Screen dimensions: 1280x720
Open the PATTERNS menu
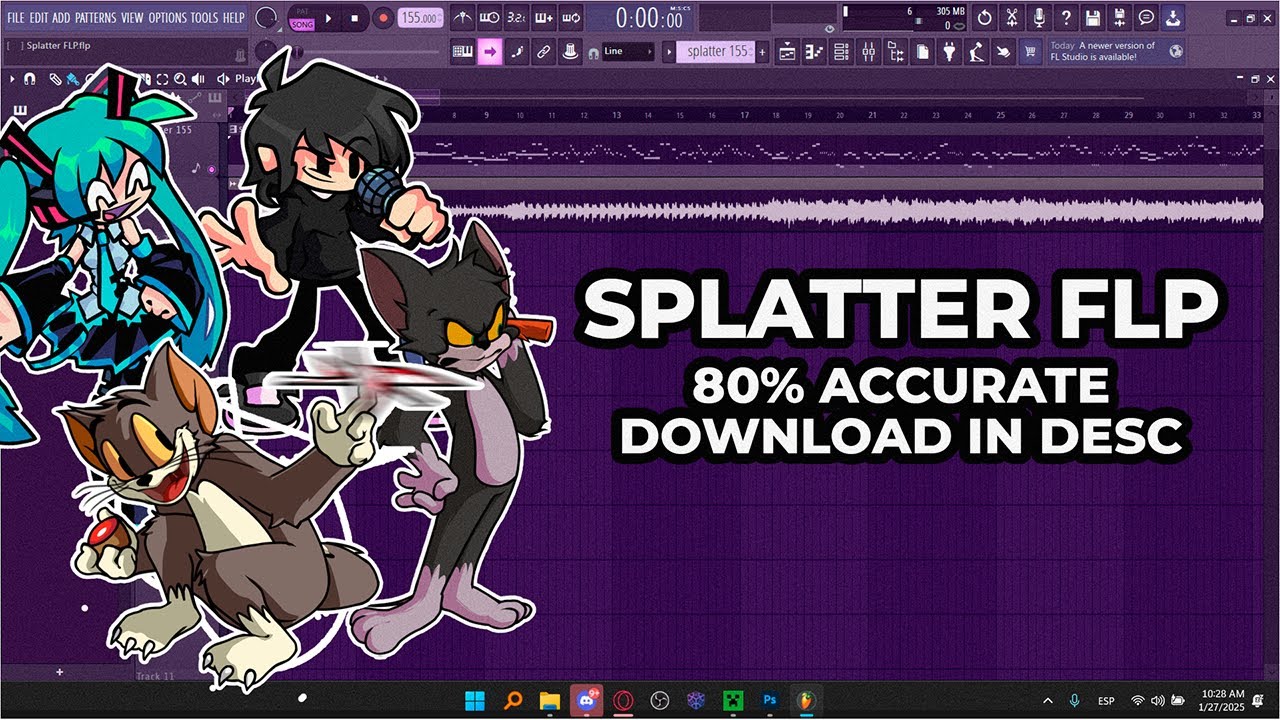pyautogui.click(x=95, y=18)
